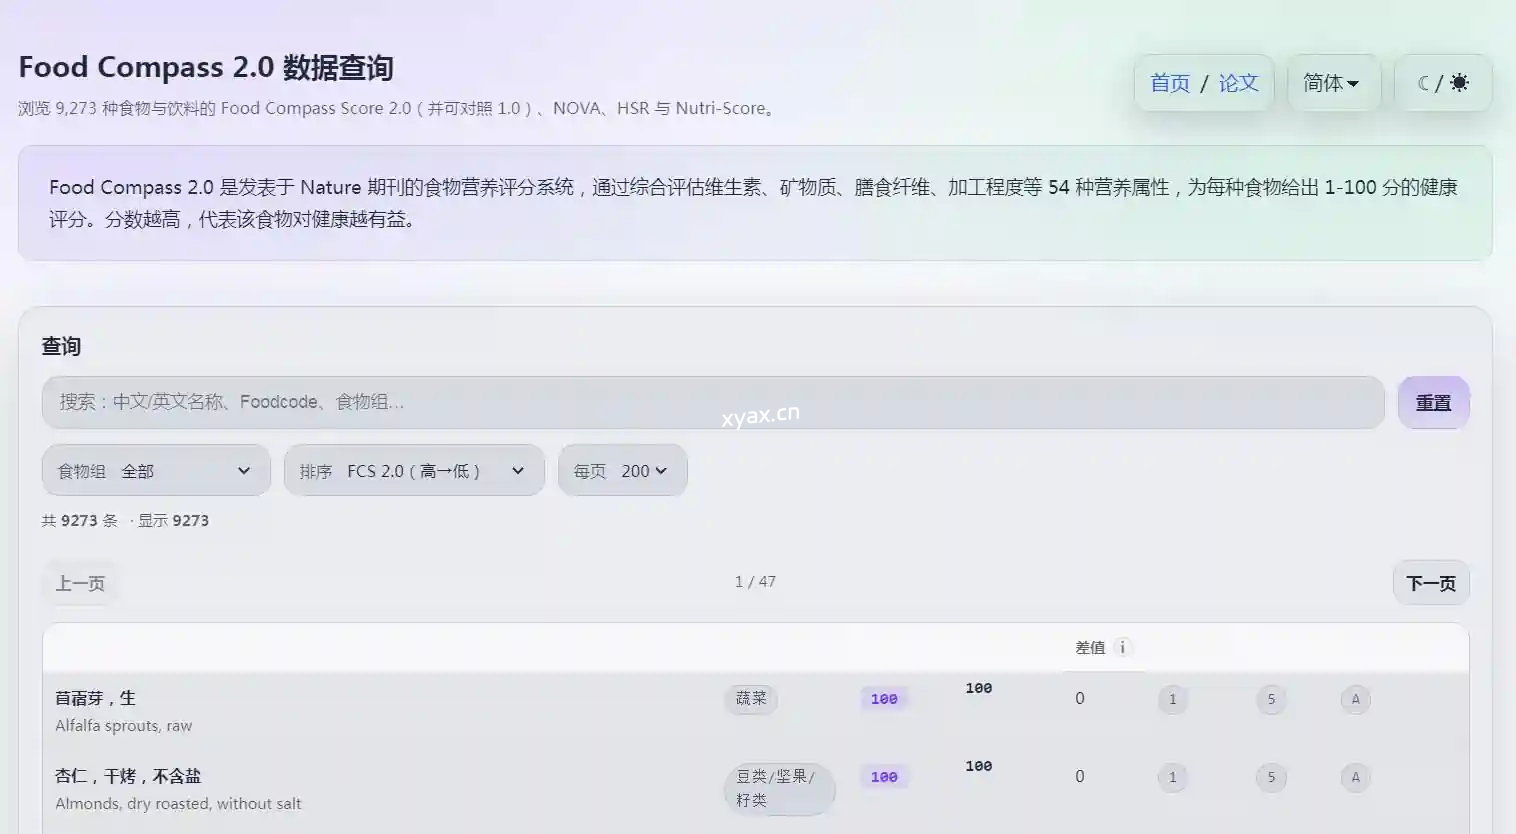Click the 首页 navigation link

click(x=1170, y=83)
